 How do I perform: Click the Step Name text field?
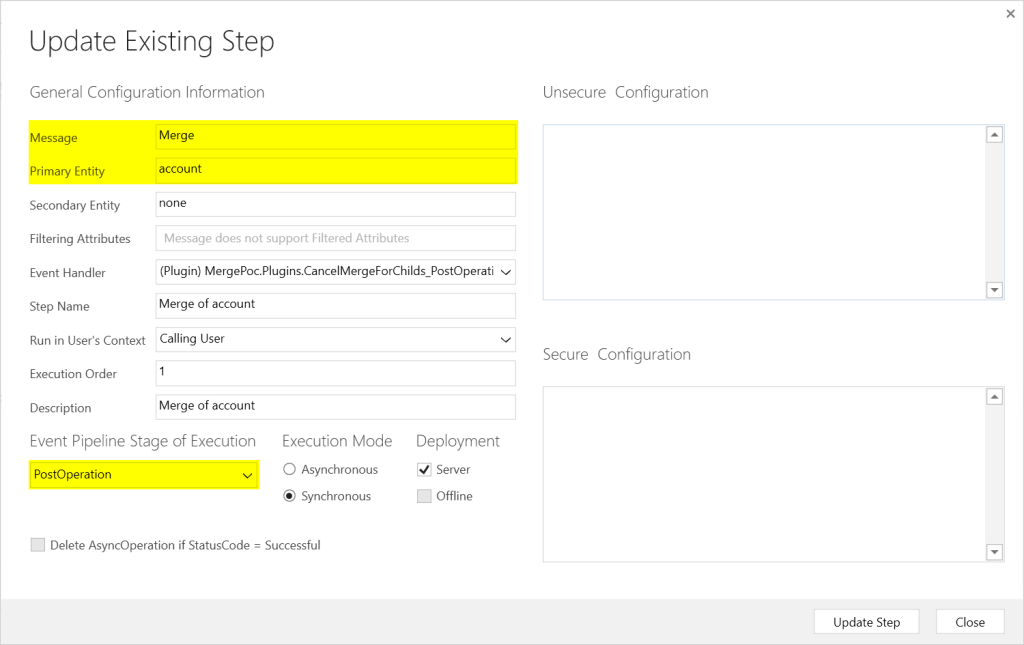click(x=335, y=305)
